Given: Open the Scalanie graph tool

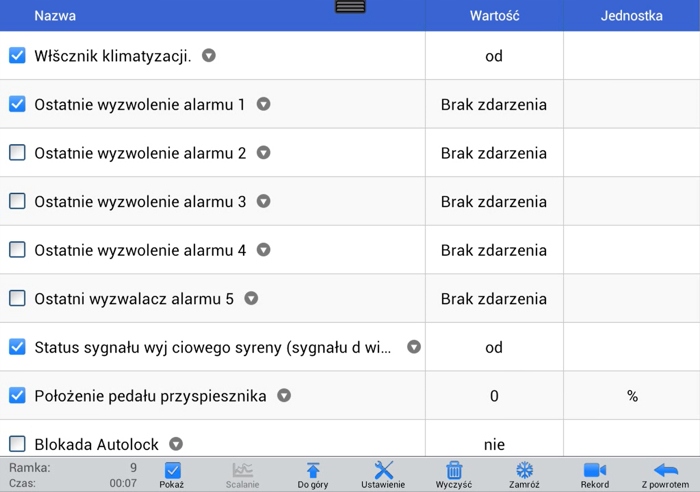Looking at the screenshot, I should coord(242,470).
